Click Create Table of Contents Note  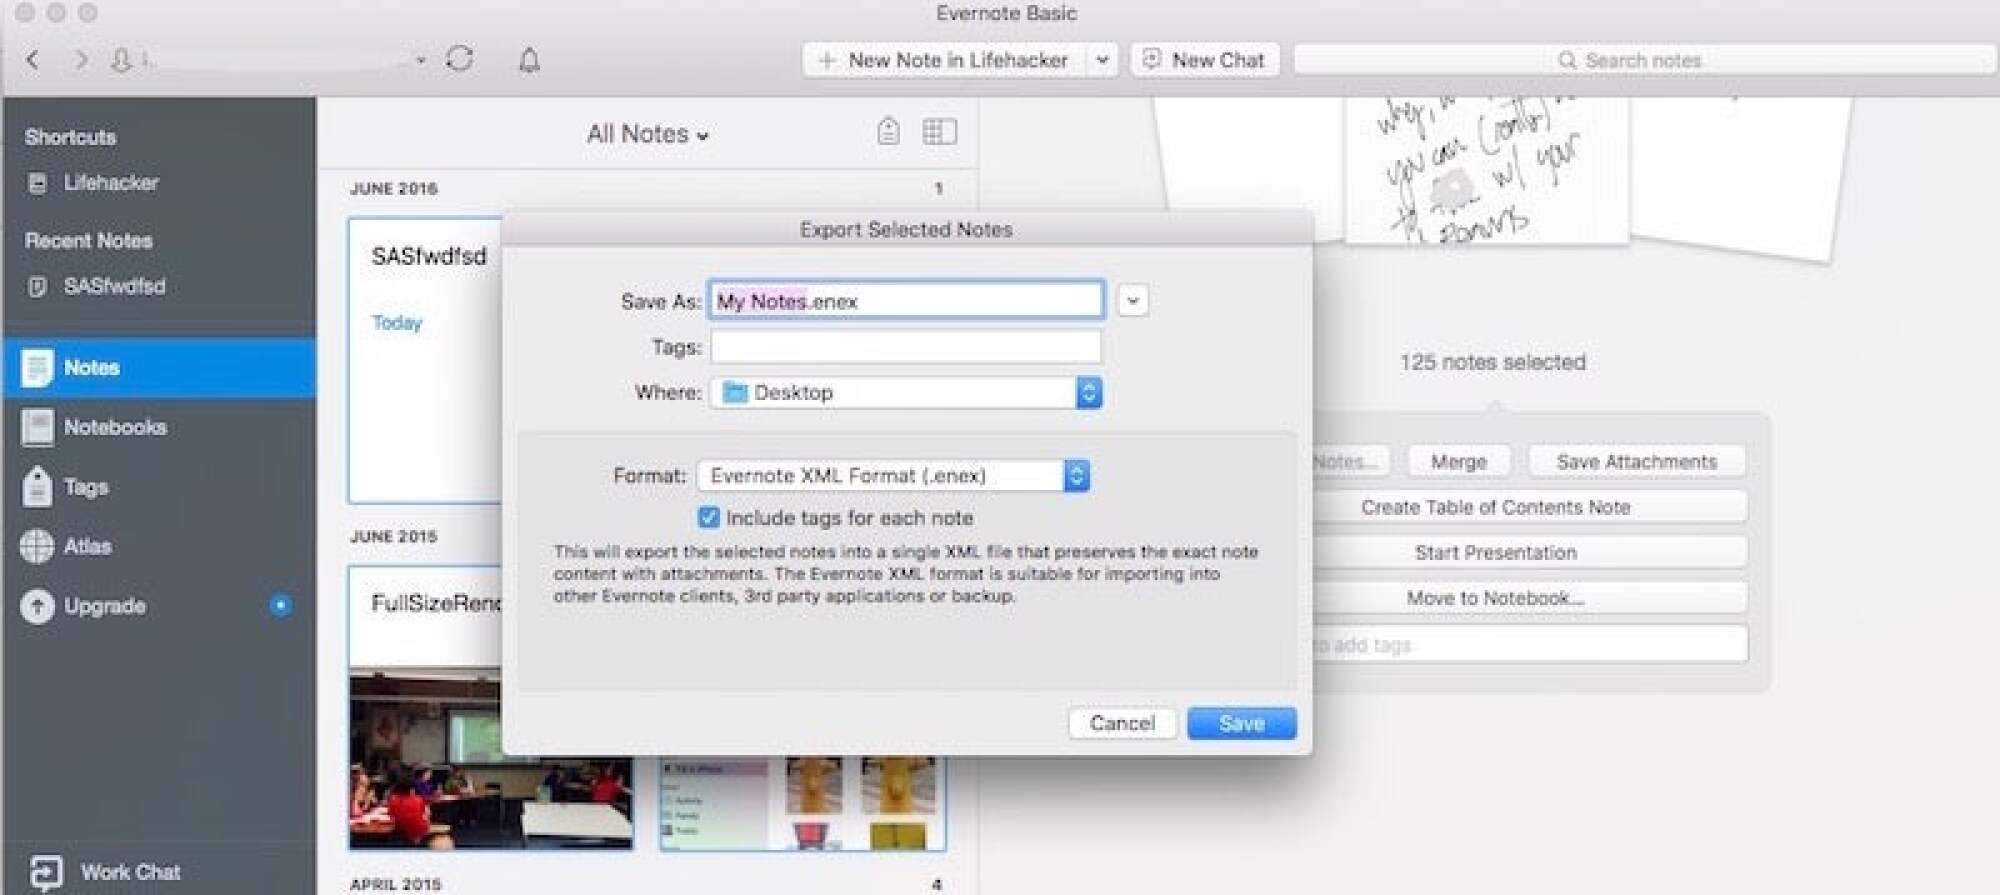tap(1530, 507)
